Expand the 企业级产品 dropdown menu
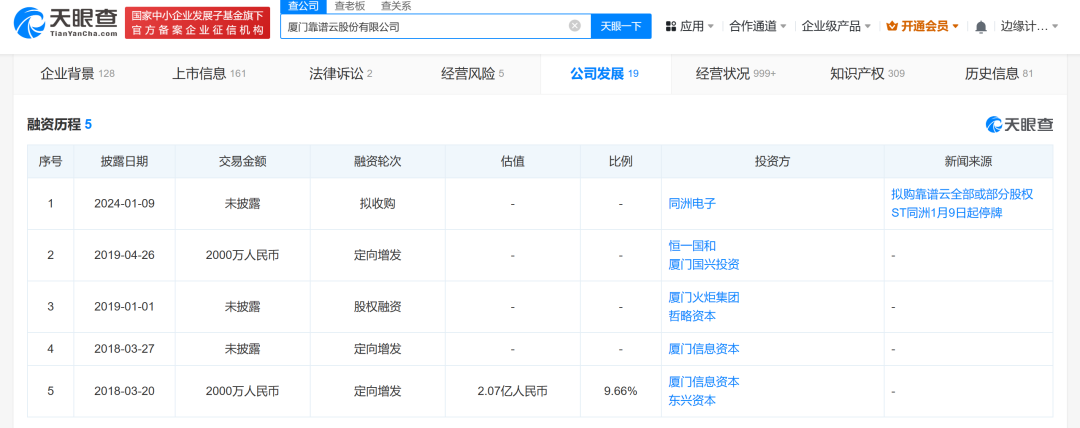Image resolution: width=1080 pixels, height=428 pixels. pyautogui.click(x=836, y=26)
